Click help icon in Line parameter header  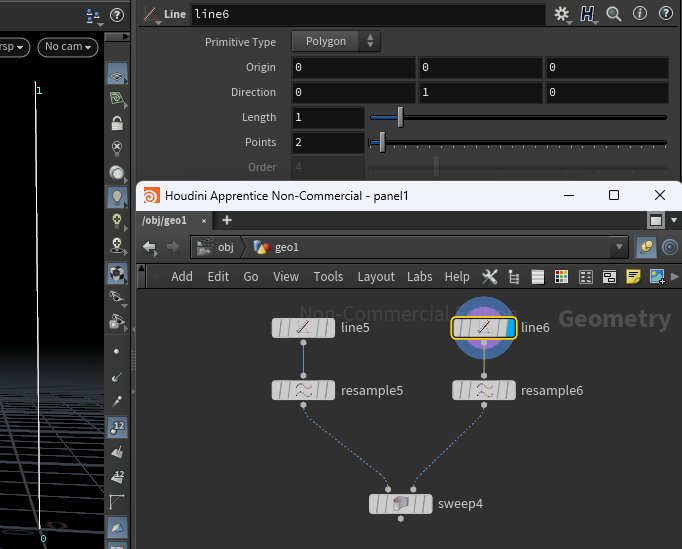point(666,14)
